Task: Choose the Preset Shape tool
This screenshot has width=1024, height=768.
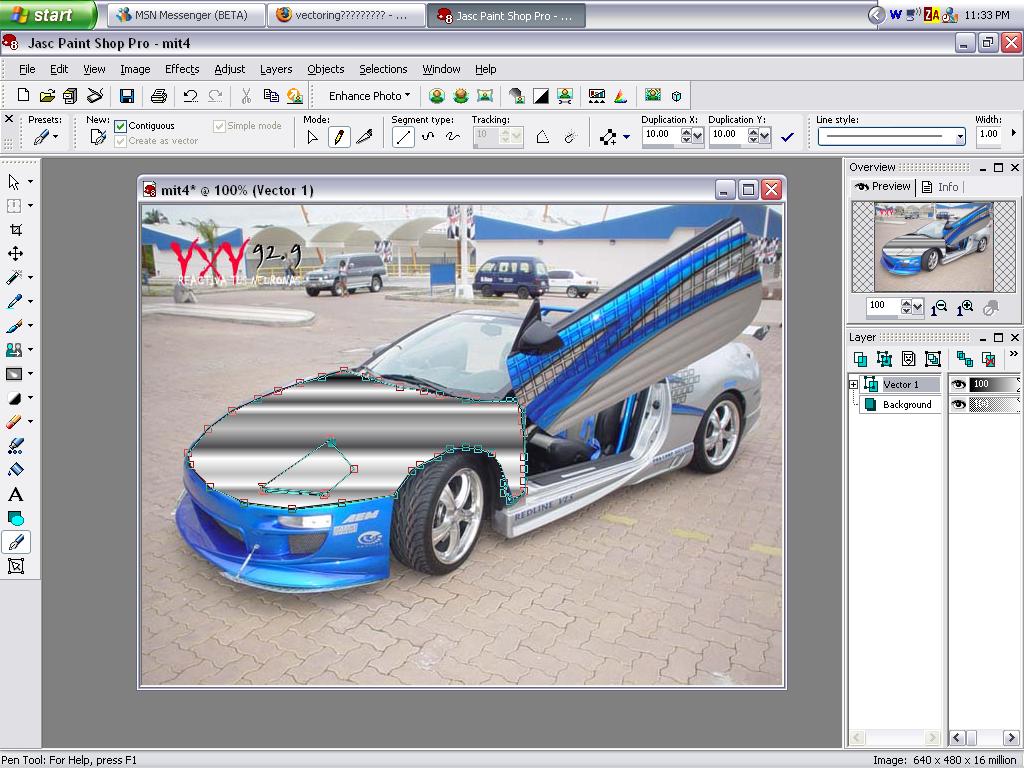Action: click(15, 518)
